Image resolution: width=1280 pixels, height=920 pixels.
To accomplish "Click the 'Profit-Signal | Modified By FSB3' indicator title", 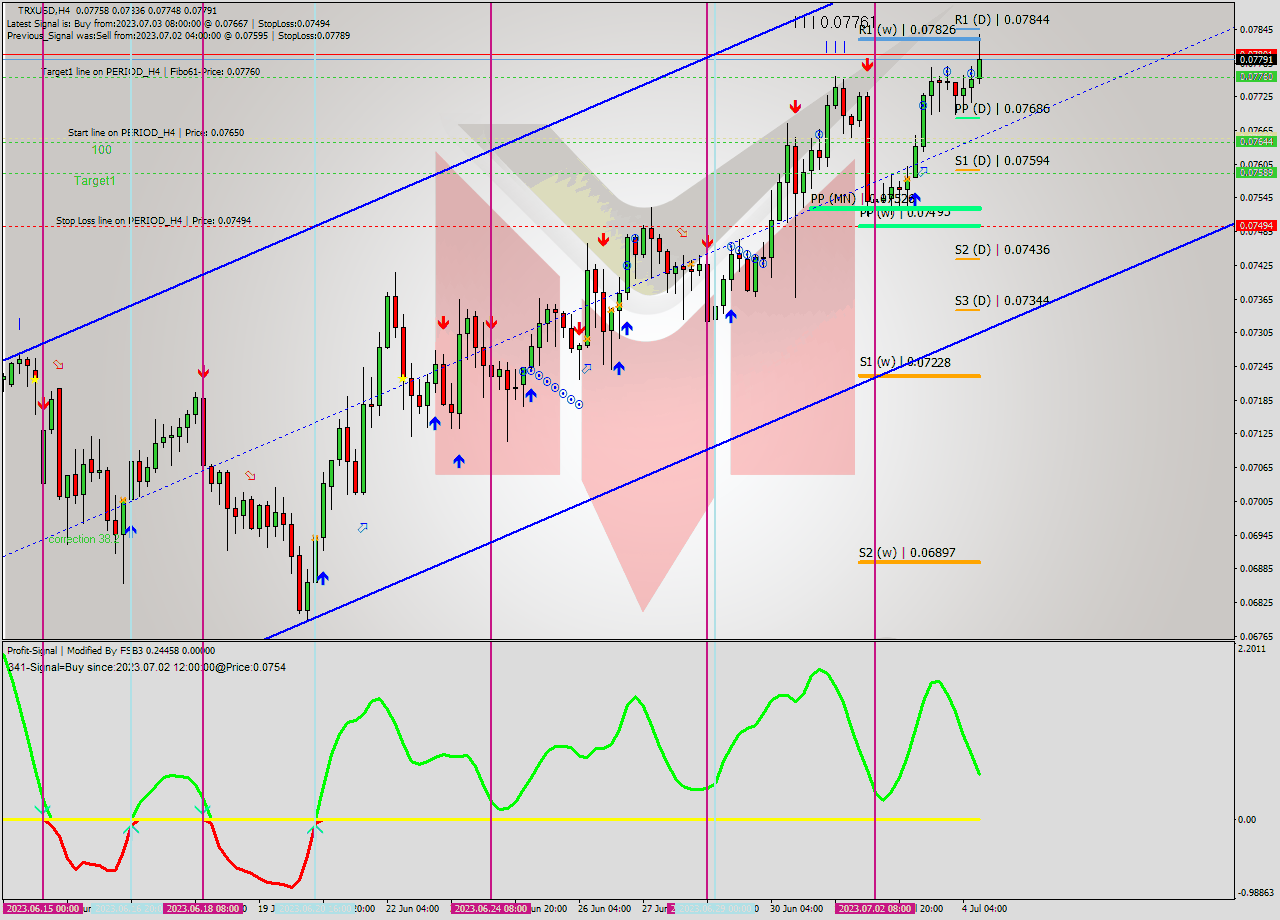I will (x=111, y=650).
